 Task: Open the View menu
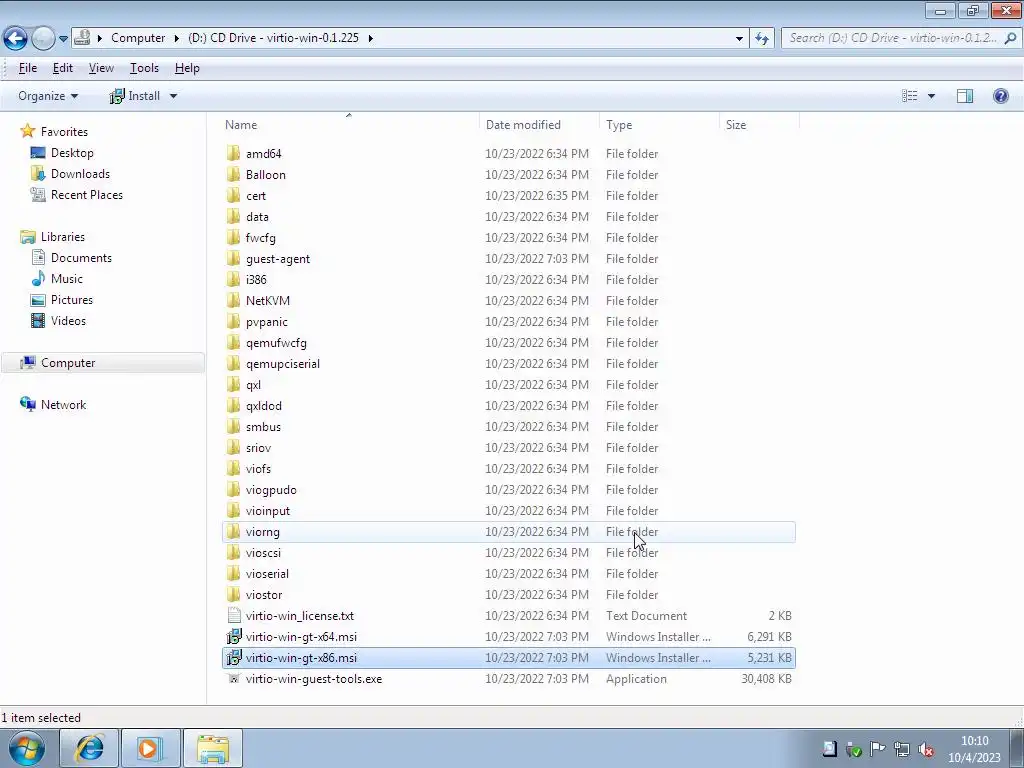click(101, 68)
